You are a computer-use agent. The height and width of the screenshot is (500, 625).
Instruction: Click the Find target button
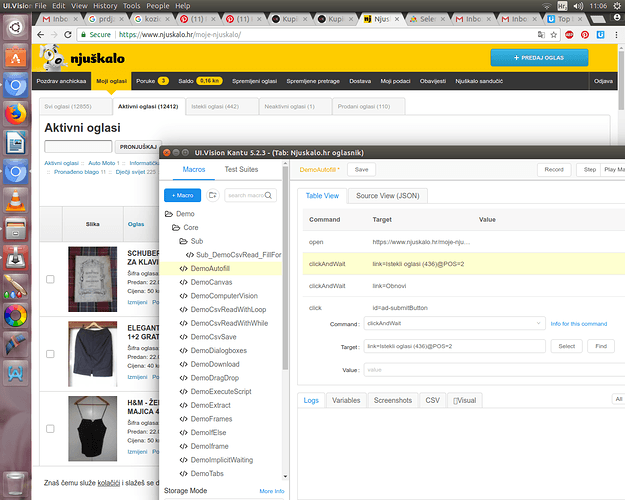point(601,346)
